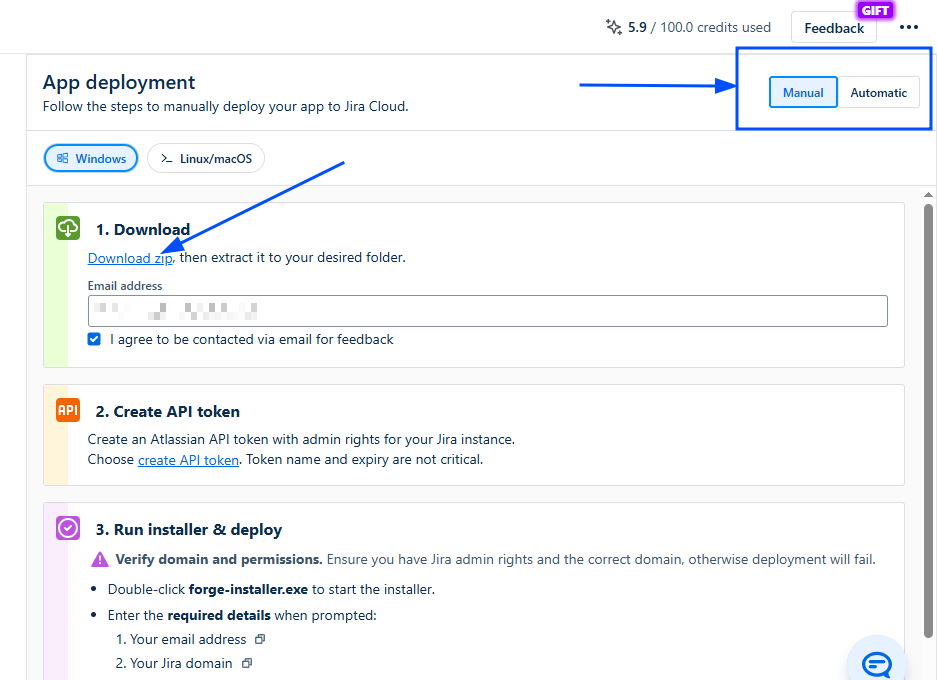Click the 'Download zip' link
The image size is (937, 680).
[130, 258]
